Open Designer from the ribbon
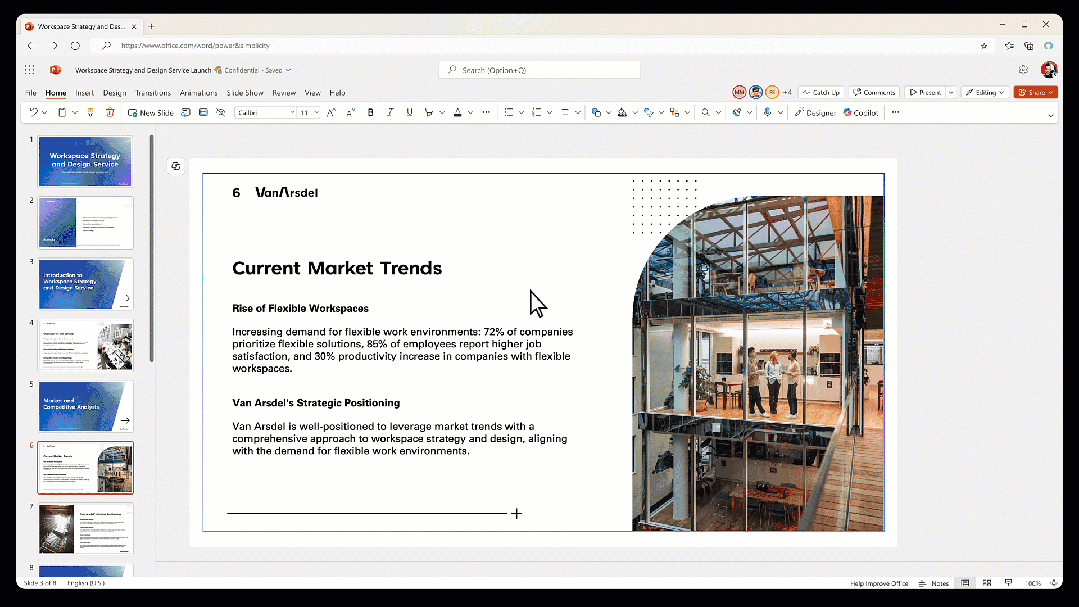The height and width of the screenshot is (607, 1079). [x=815, y=113]
